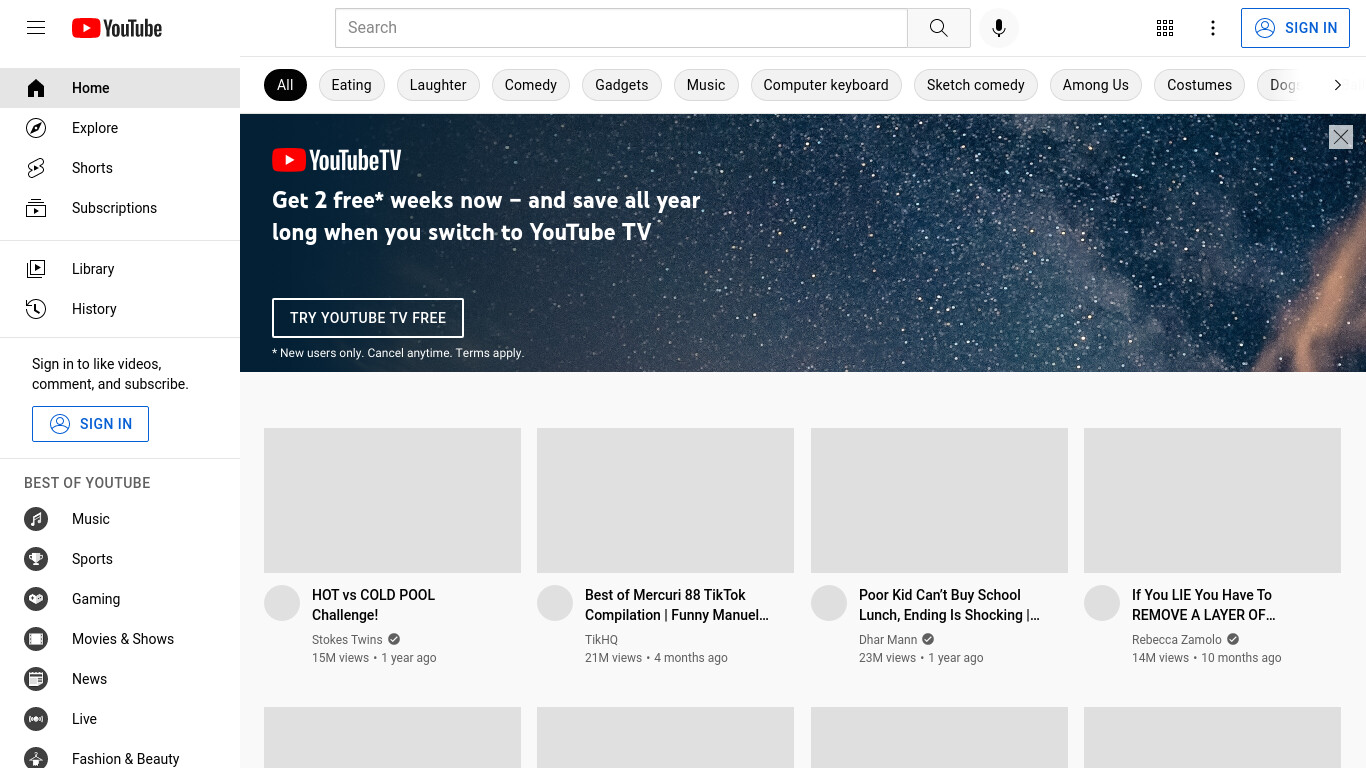The height and width of the screenshot is (768, 1366).
Task: Click the Shorts icon in the sidebar
Action: (x=36, y=168)
